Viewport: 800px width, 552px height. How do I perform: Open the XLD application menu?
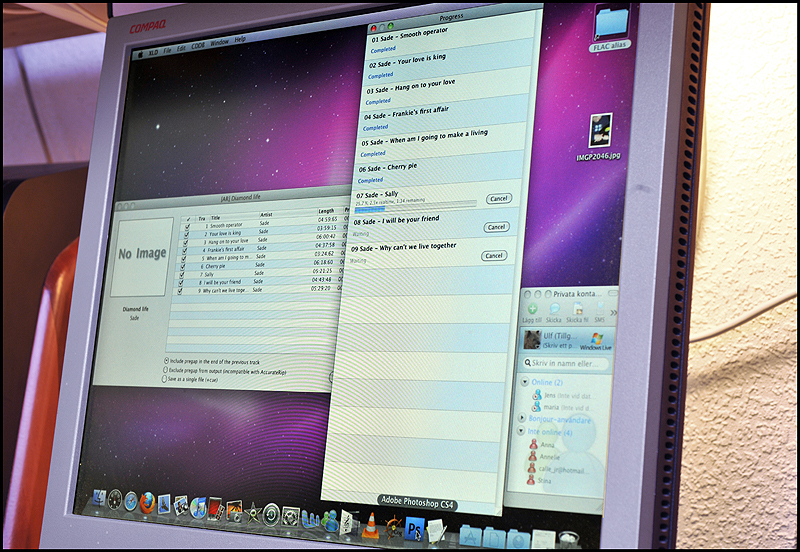click(153, 53)
